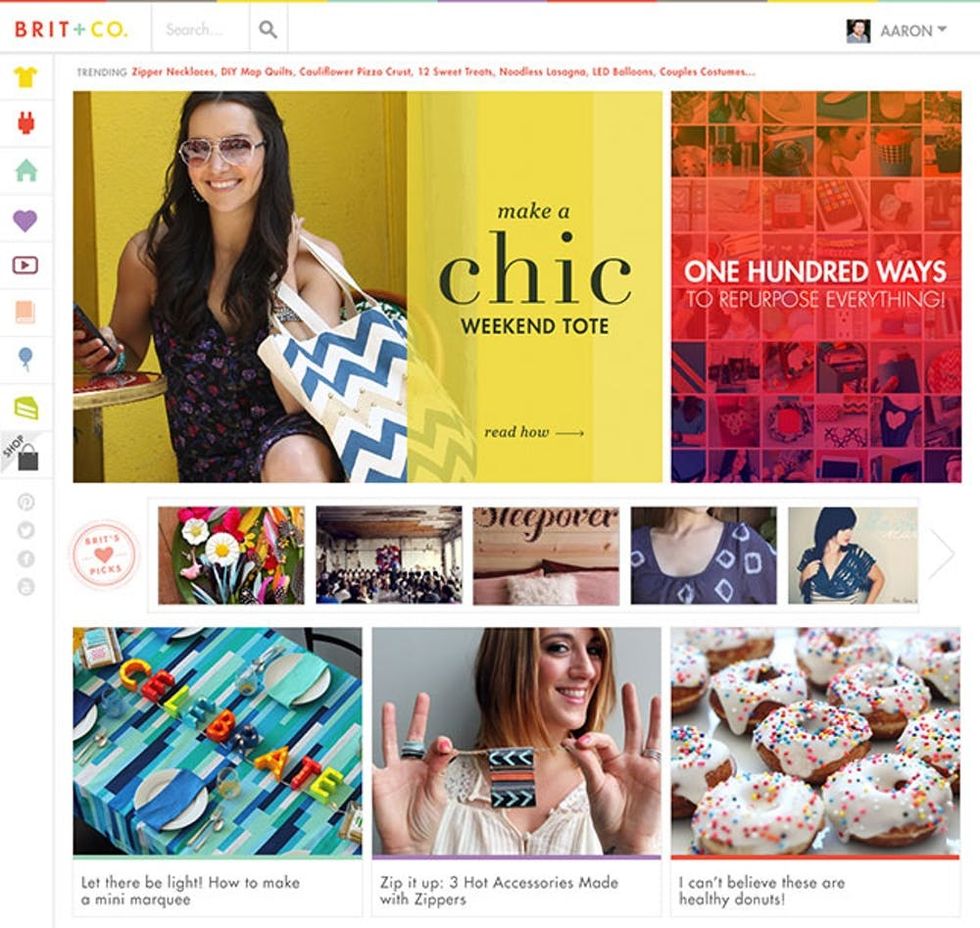Open the red plug tech category
This screenshot has width=980, height=928.
click(x=26, y=123)
